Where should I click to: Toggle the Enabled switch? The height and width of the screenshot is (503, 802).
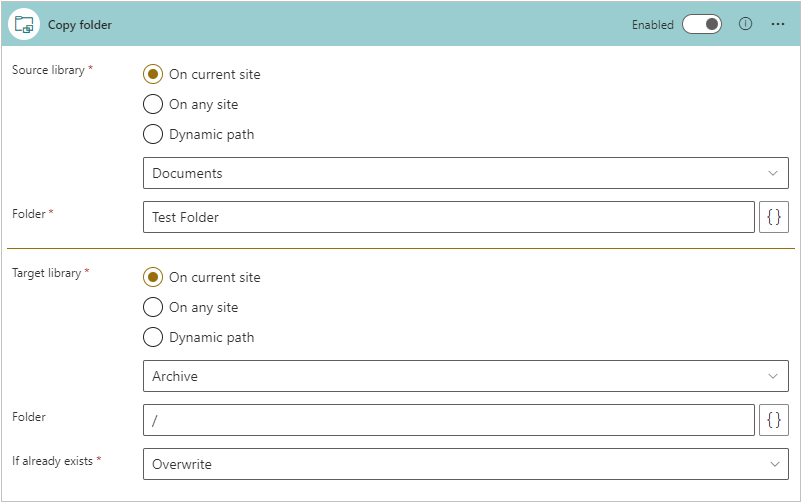tap(702, 24)
